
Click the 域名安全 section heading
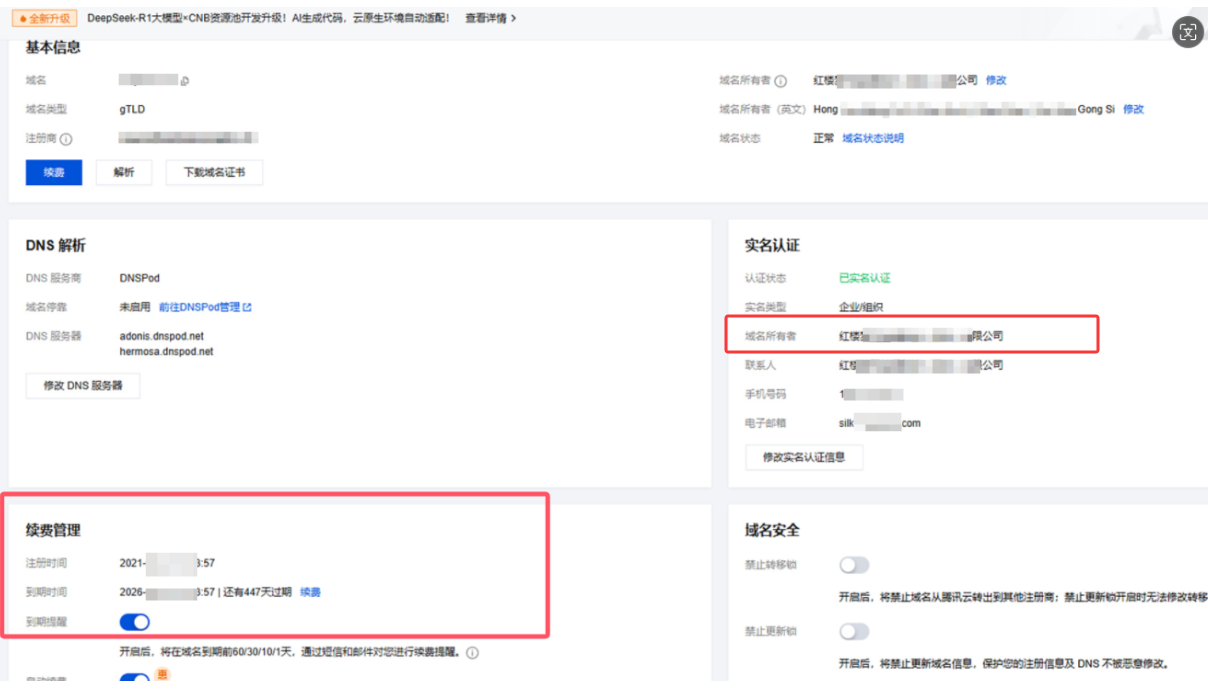[772, 530]
